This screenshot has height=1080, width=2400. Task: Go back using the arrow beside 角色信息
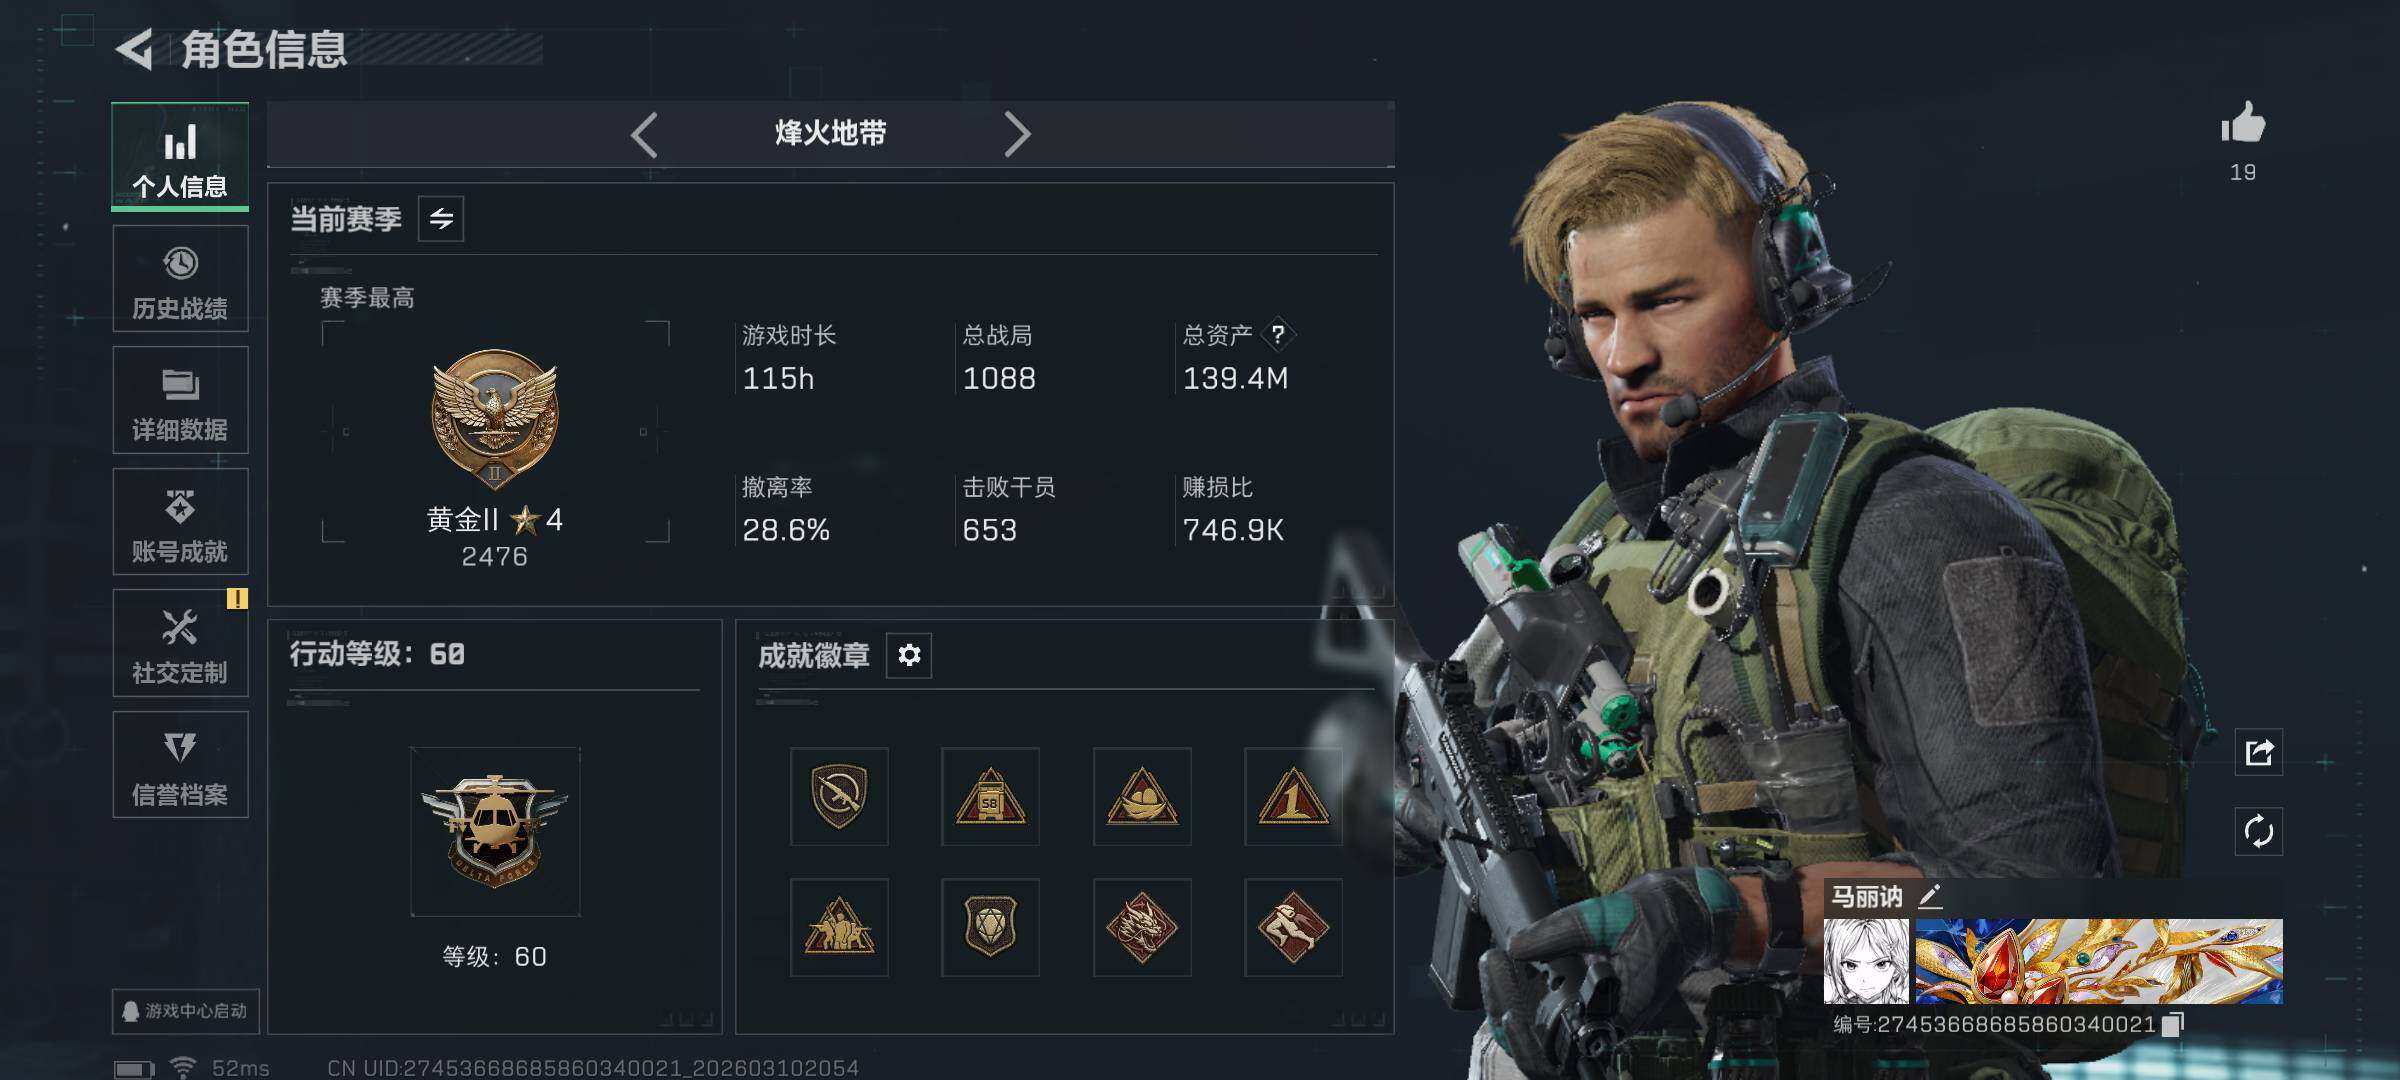(x=134, y=49)
